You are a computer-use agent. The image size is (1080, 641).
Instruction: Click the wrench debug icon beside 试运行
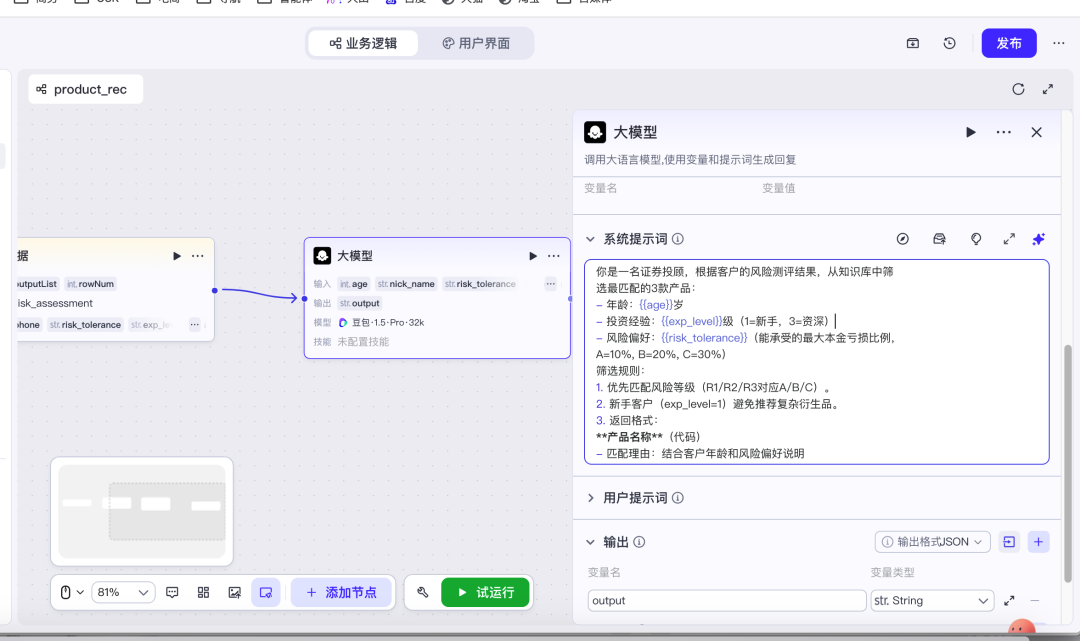coord(423,592)
